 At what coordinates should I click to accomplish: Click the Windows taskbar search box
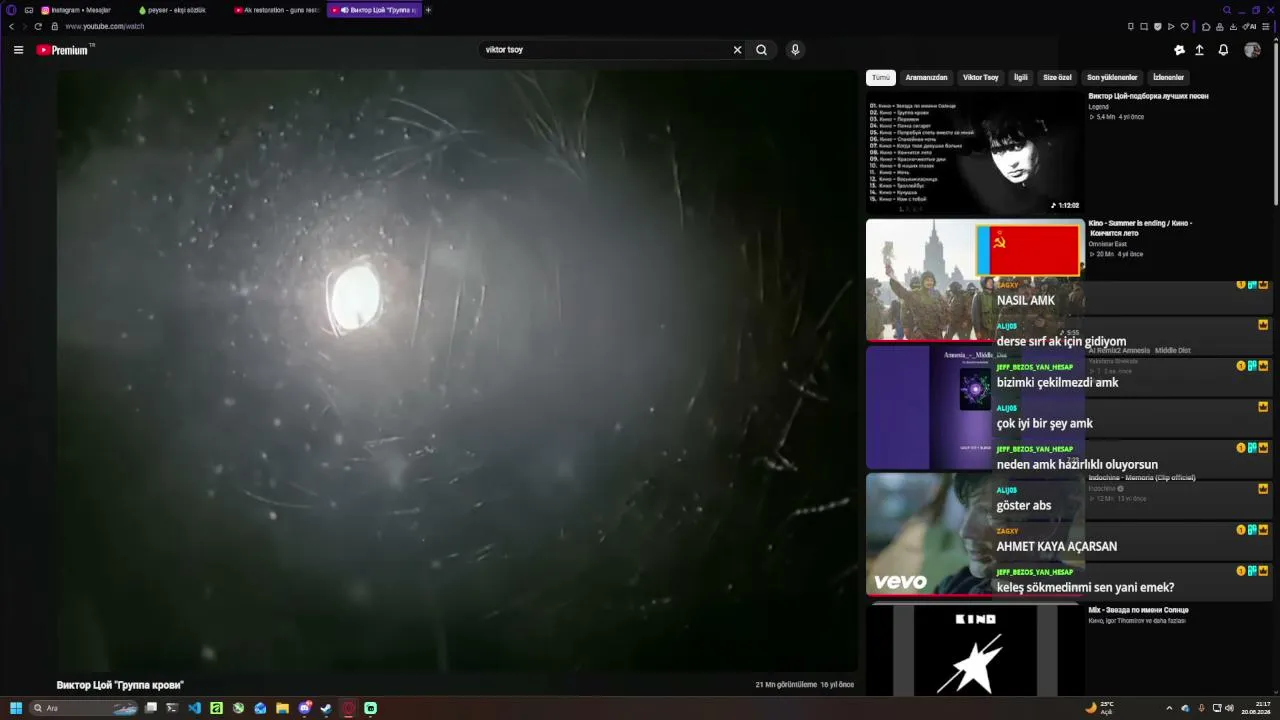(84, 708)
